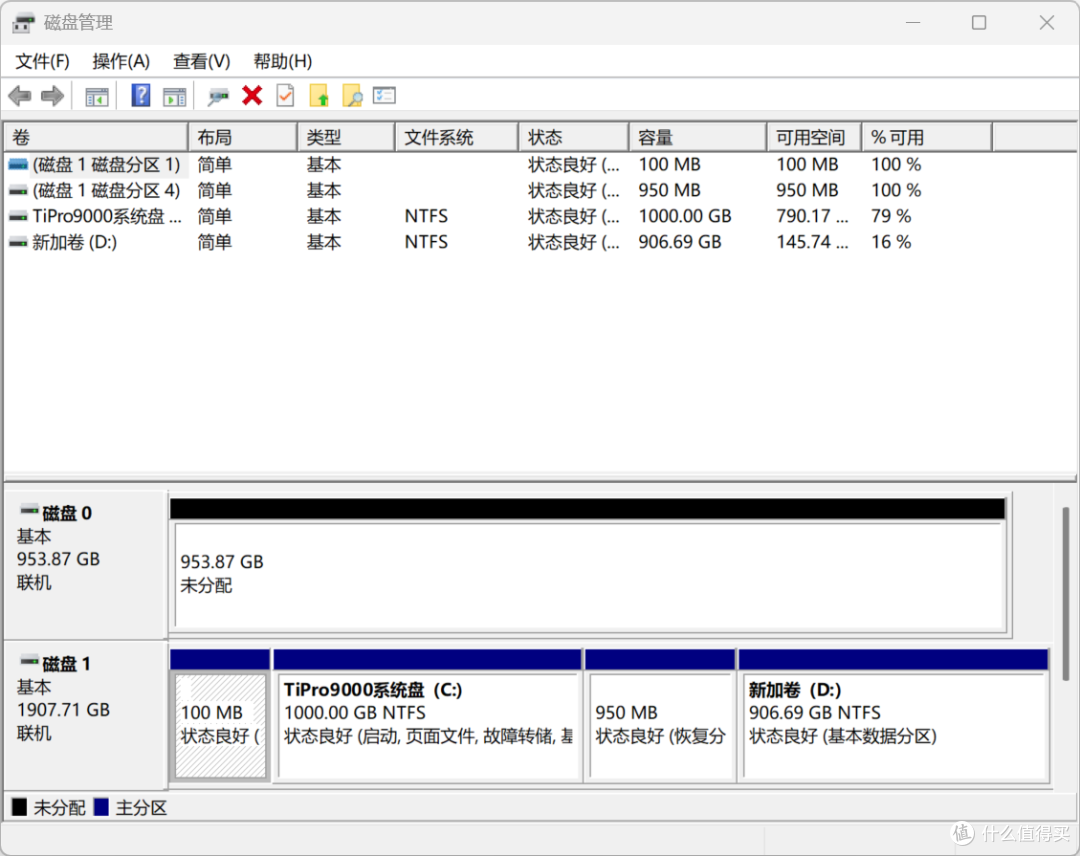This screenshot has height=856, width=1080.
Task: Click the 790.17 free space cell
Action: coord(813,216)
